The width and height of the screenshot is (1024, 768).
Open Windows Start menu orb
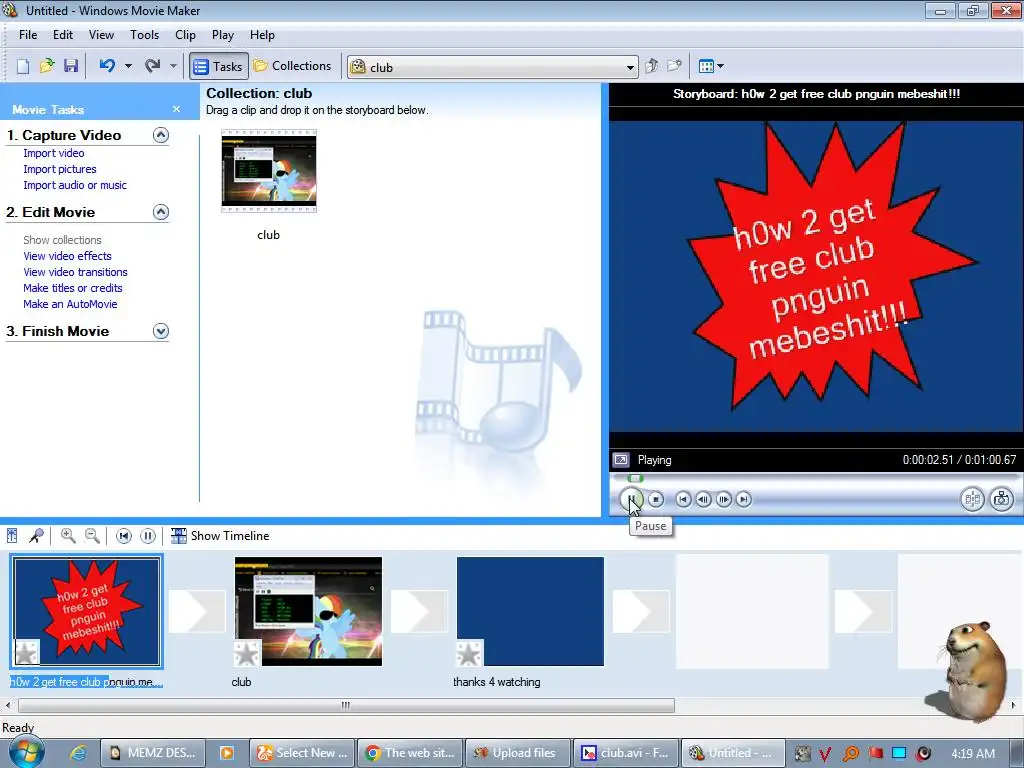[27, 753]
